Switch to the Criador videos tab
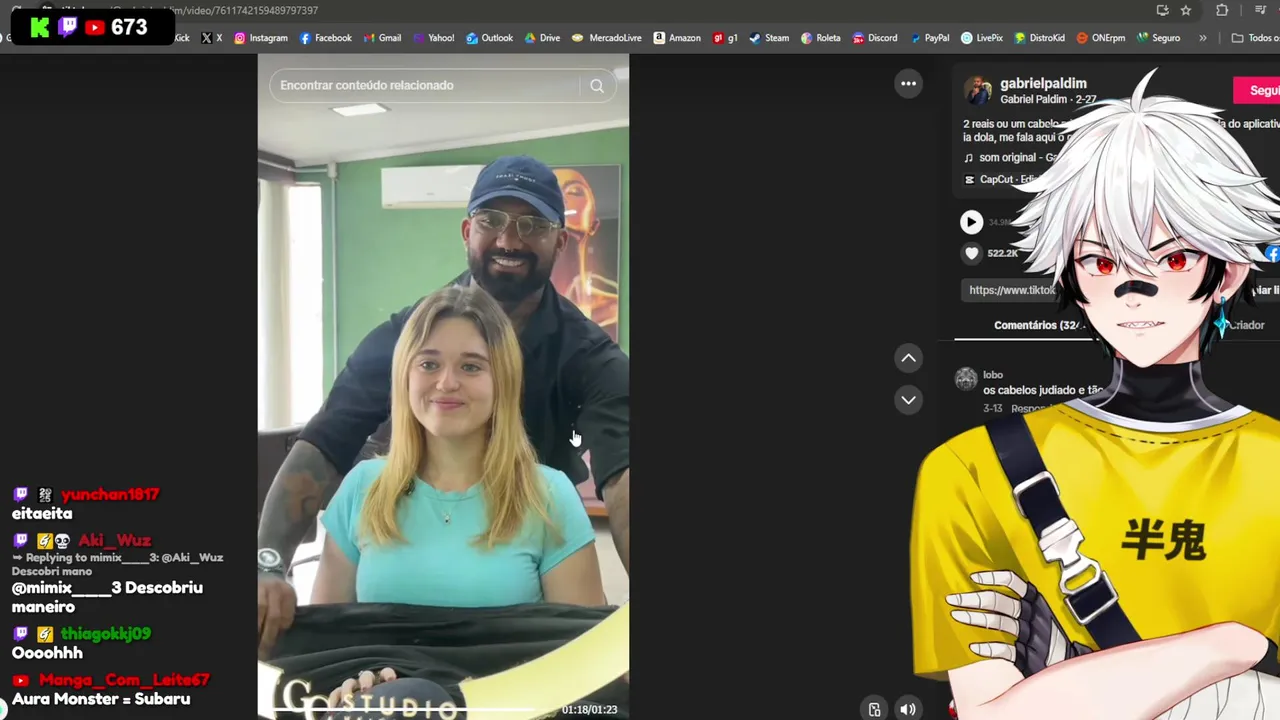The height and width of the screenshot is (720, 1280). 1245,325
